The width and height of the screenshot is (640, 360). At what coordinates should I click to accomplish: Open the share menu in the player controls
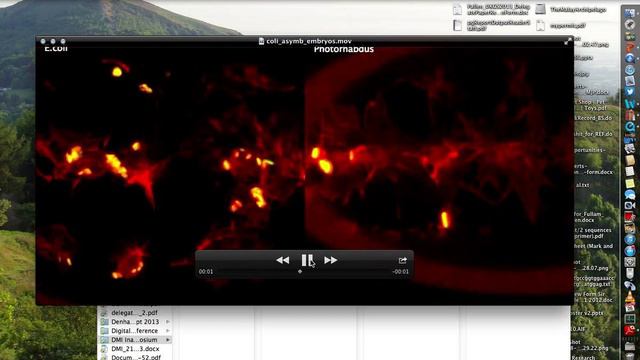(402, 260)
